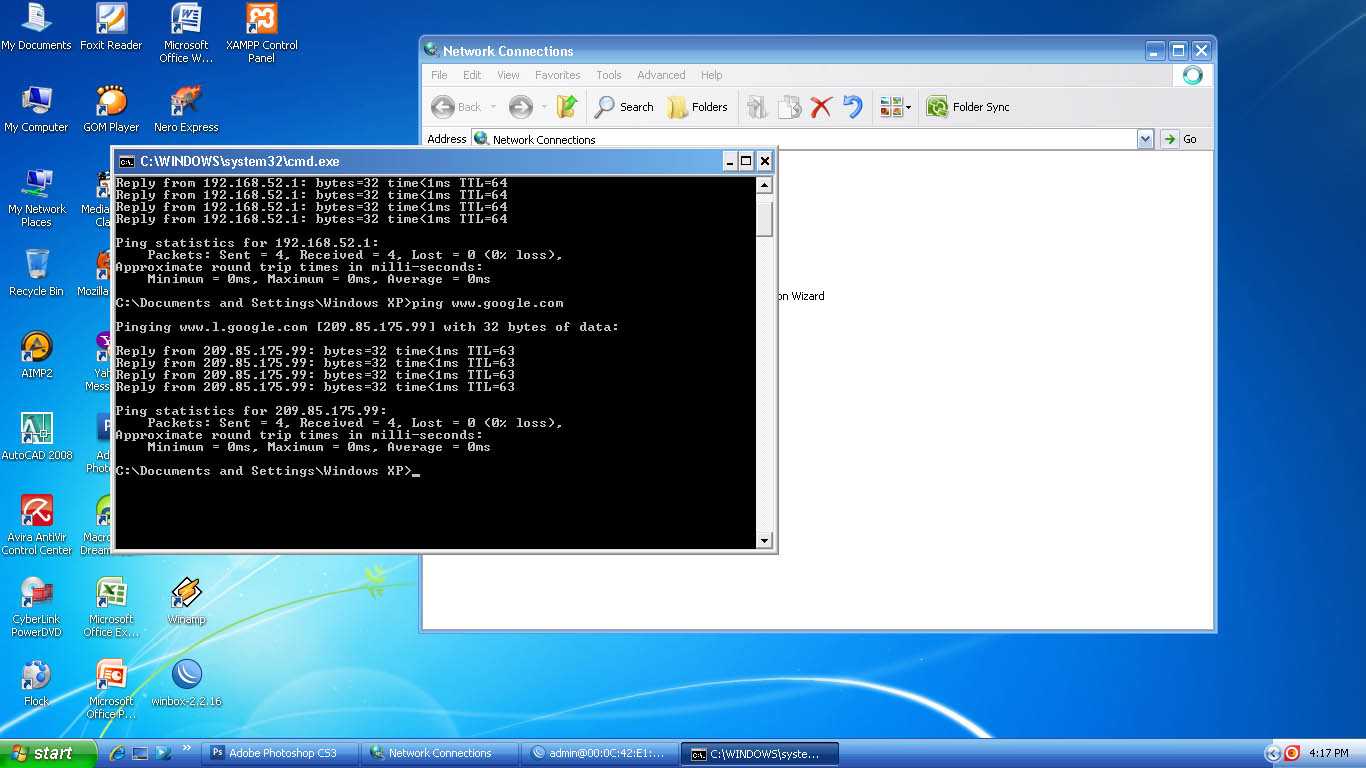Click the command prompt scrollbar down arrow
This screenshot has height=768, width=1366.
pyautogui.click(x=764, y=540)
